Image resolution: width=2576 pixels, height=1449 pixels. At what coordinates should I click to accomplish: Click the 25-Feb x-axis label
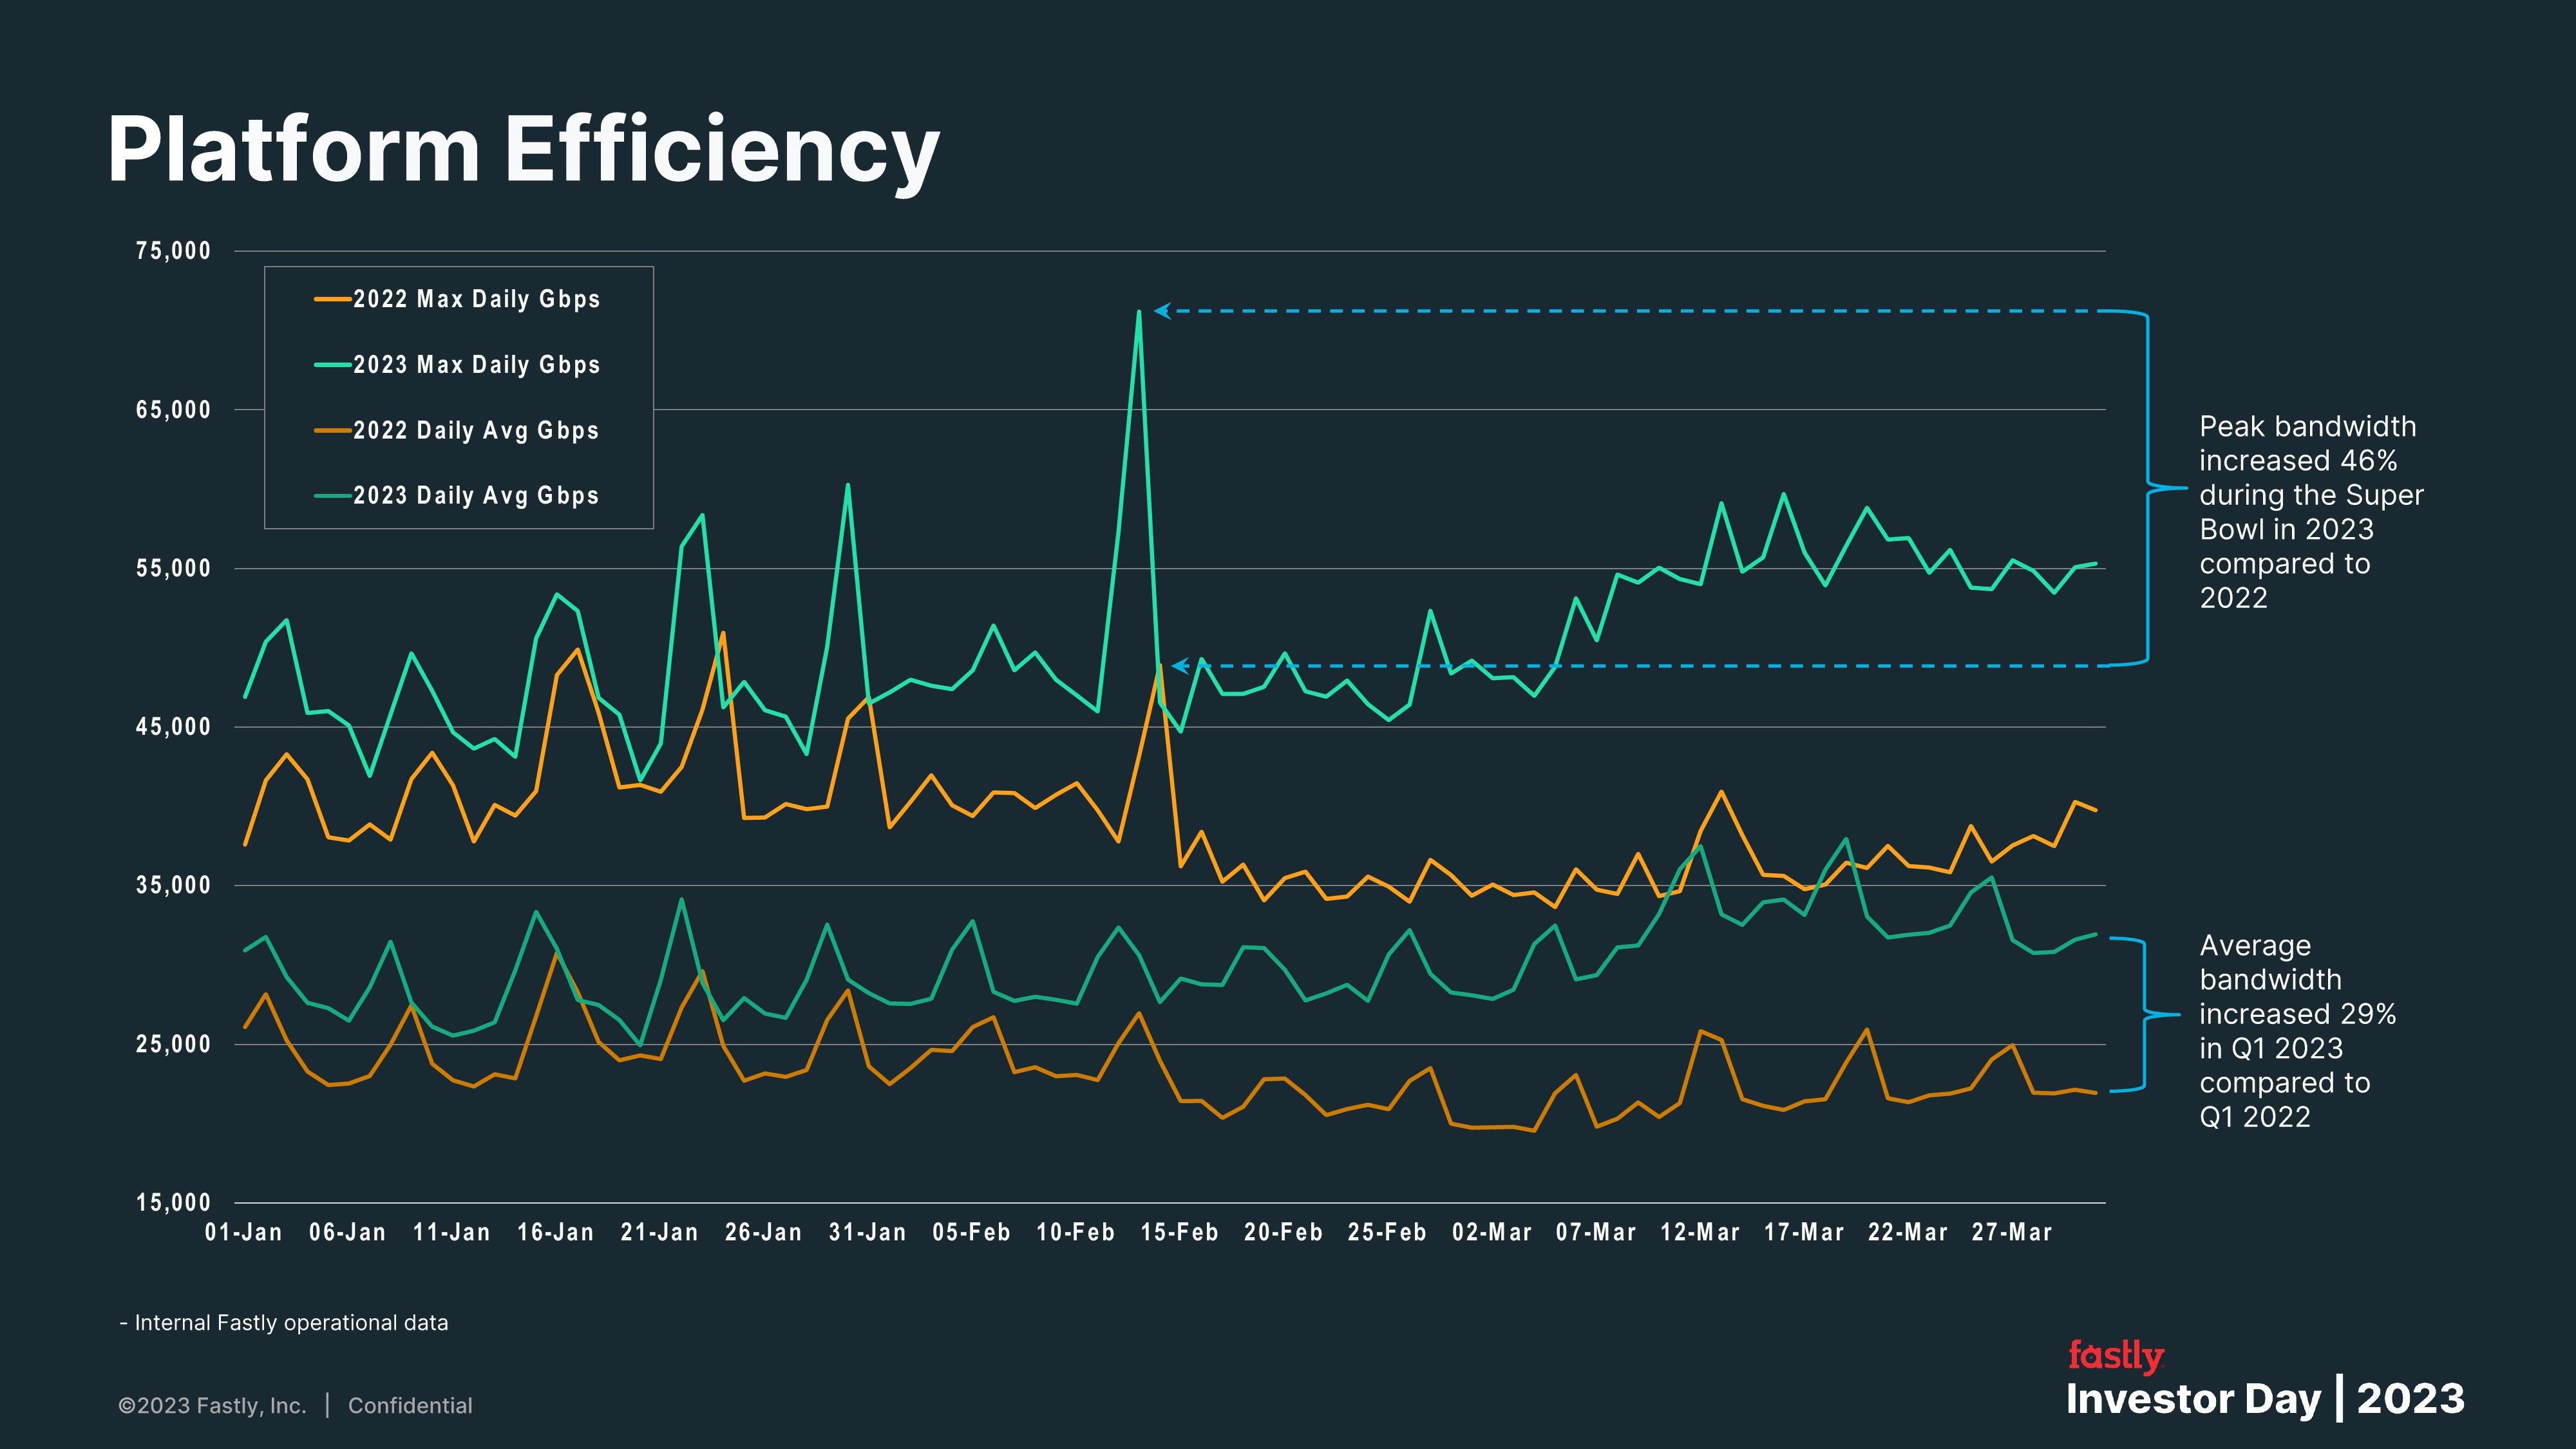coord(1388,1232)
